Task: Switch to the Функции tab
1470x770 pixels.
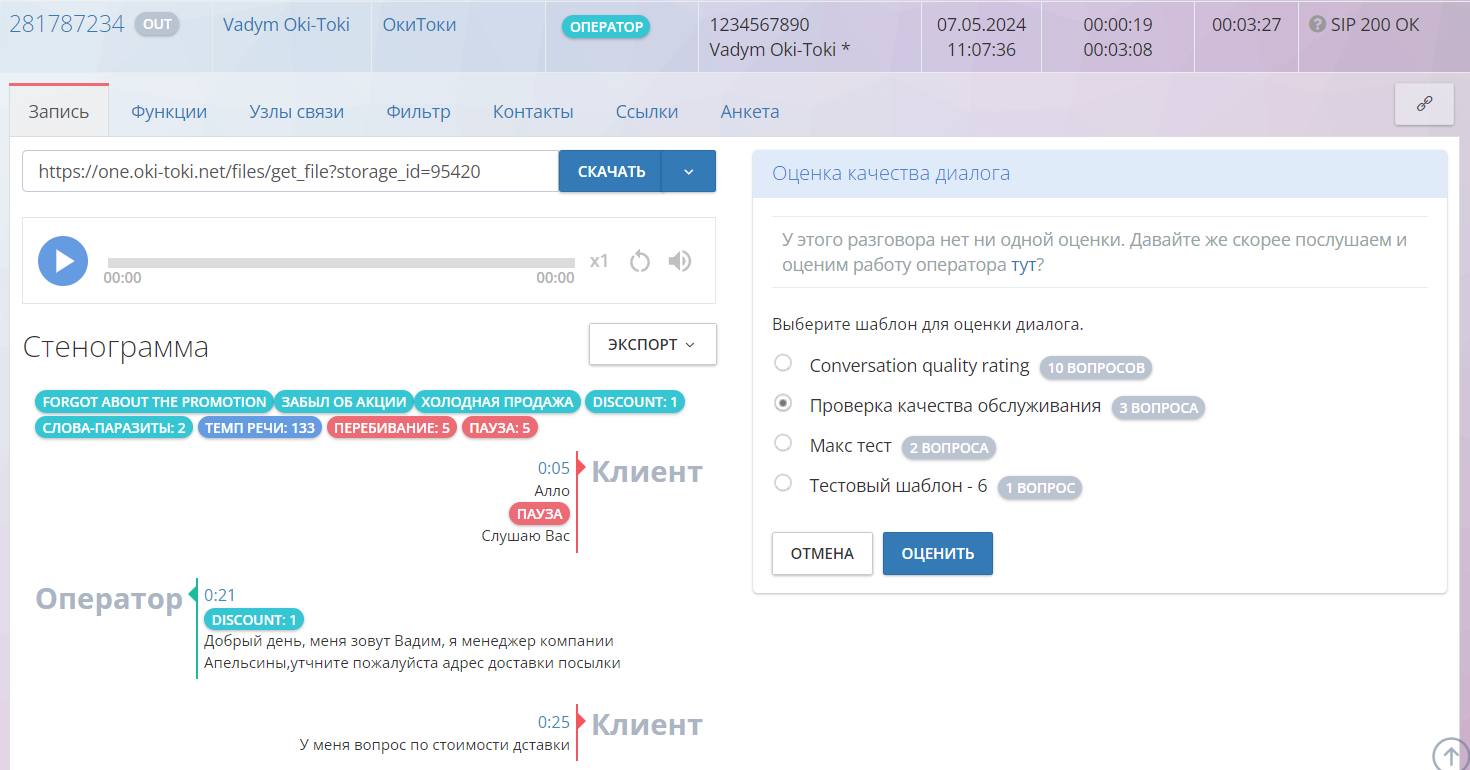Action: click(x=169, y=112)
